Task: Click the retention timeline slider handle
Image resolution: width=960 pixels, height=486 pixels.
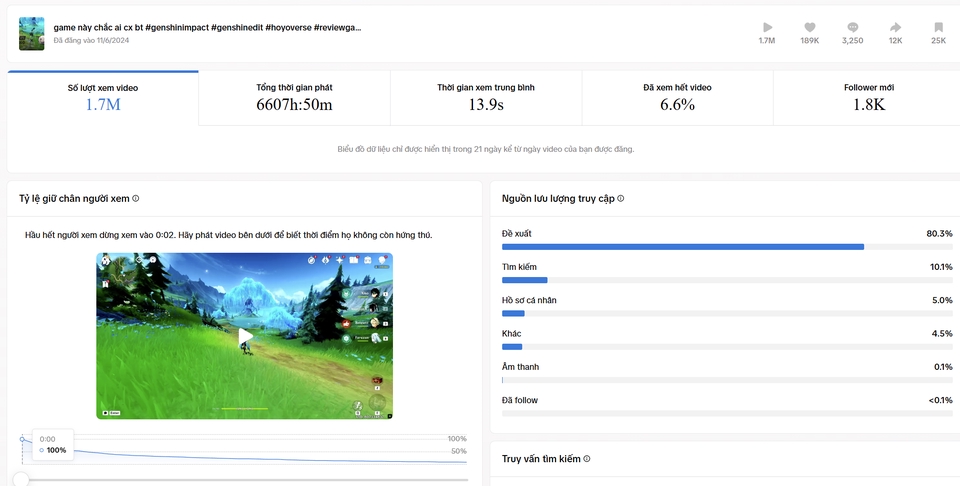Action: tap(21, 479)
